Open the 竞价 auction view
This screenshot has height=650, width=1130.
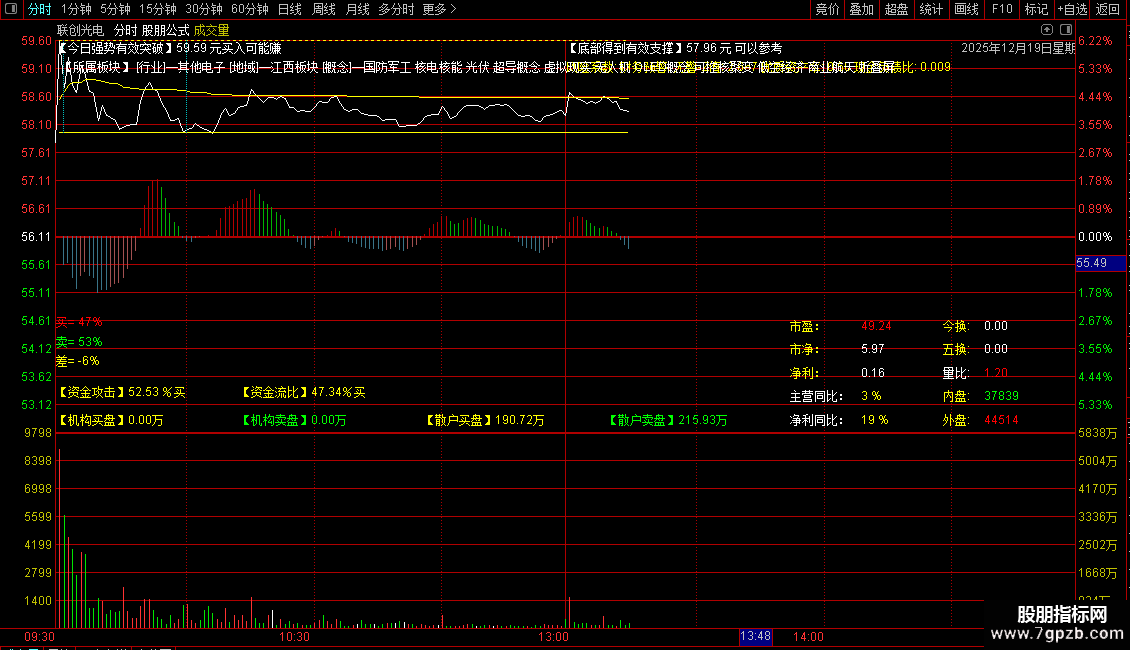click(x=827, y=9)
